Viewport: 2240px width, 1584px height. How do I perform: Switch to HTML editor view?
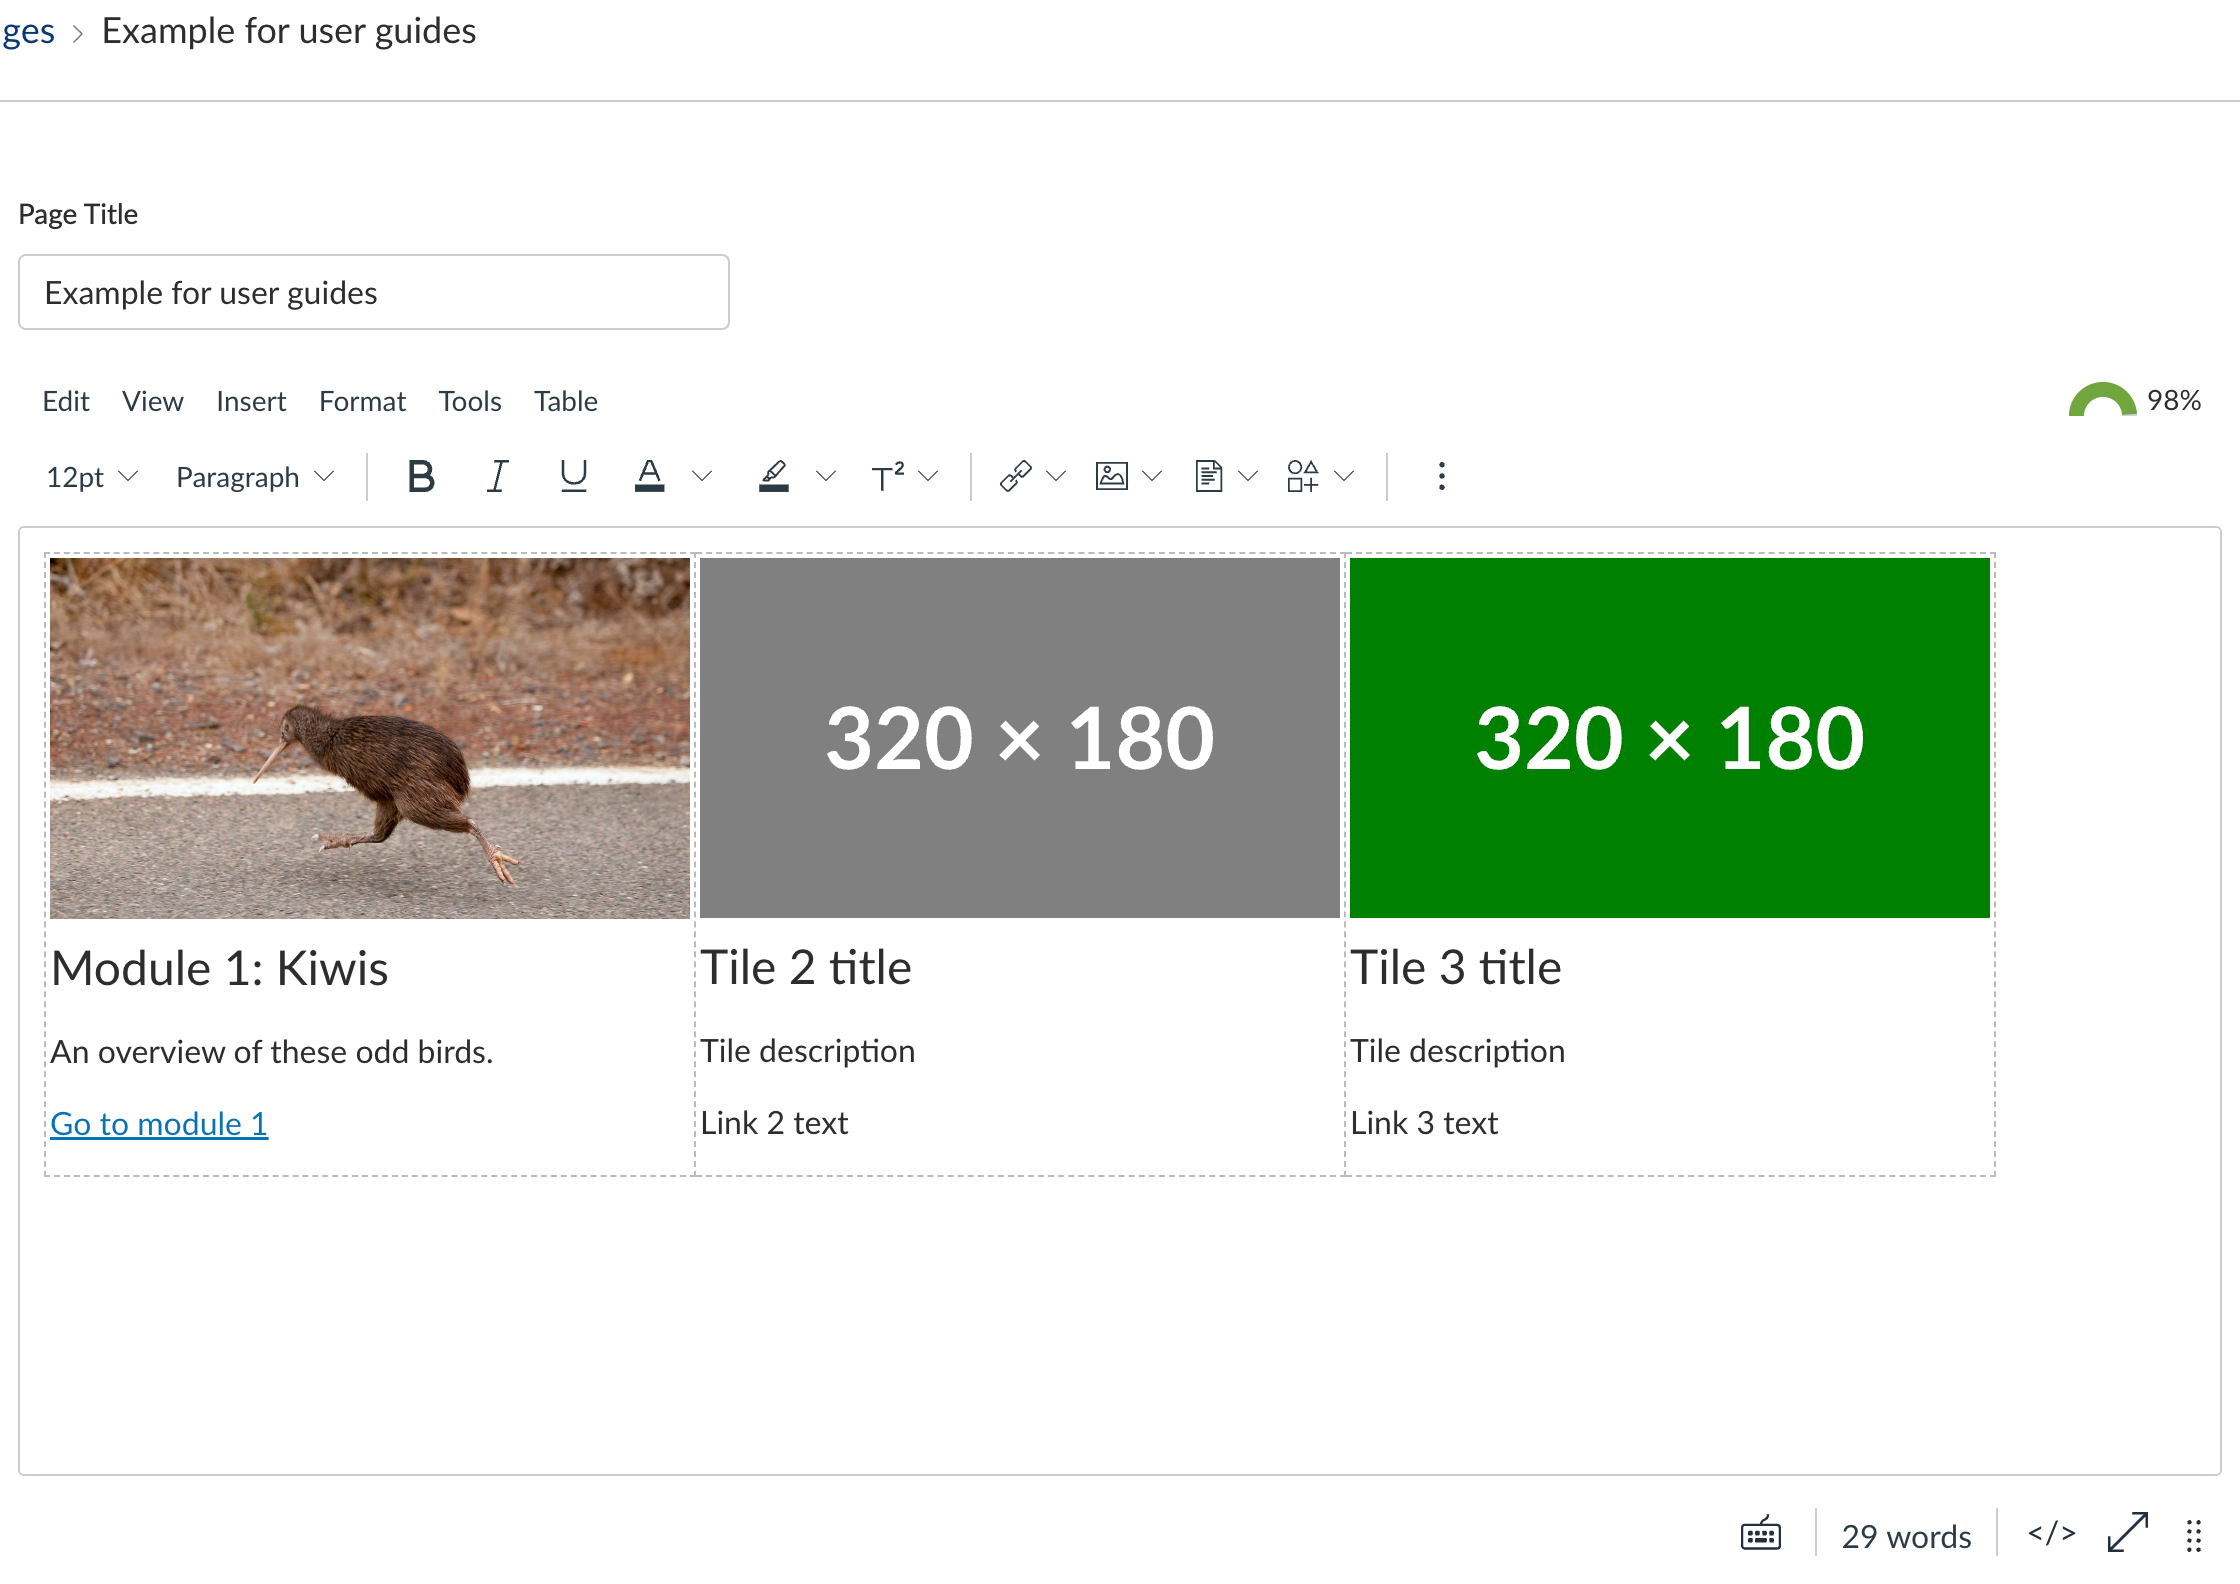click(2052, 1534)
